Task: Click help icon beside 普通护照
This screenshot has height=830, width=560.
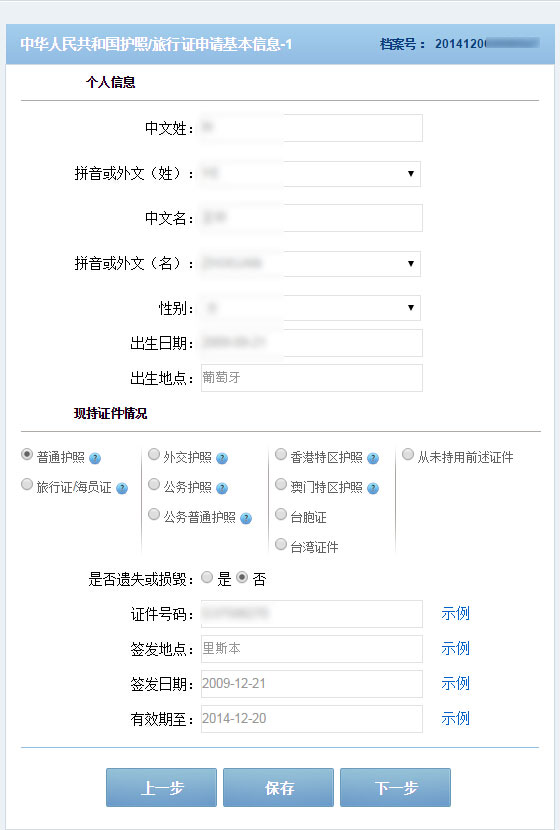Action: pos(95,458)
